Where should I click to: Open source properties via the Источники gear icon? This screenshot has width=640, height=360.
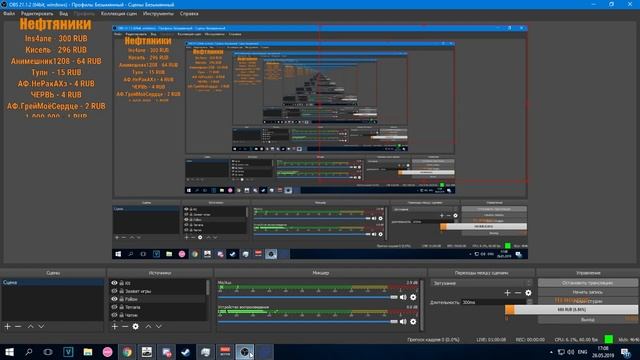(136, 327)
